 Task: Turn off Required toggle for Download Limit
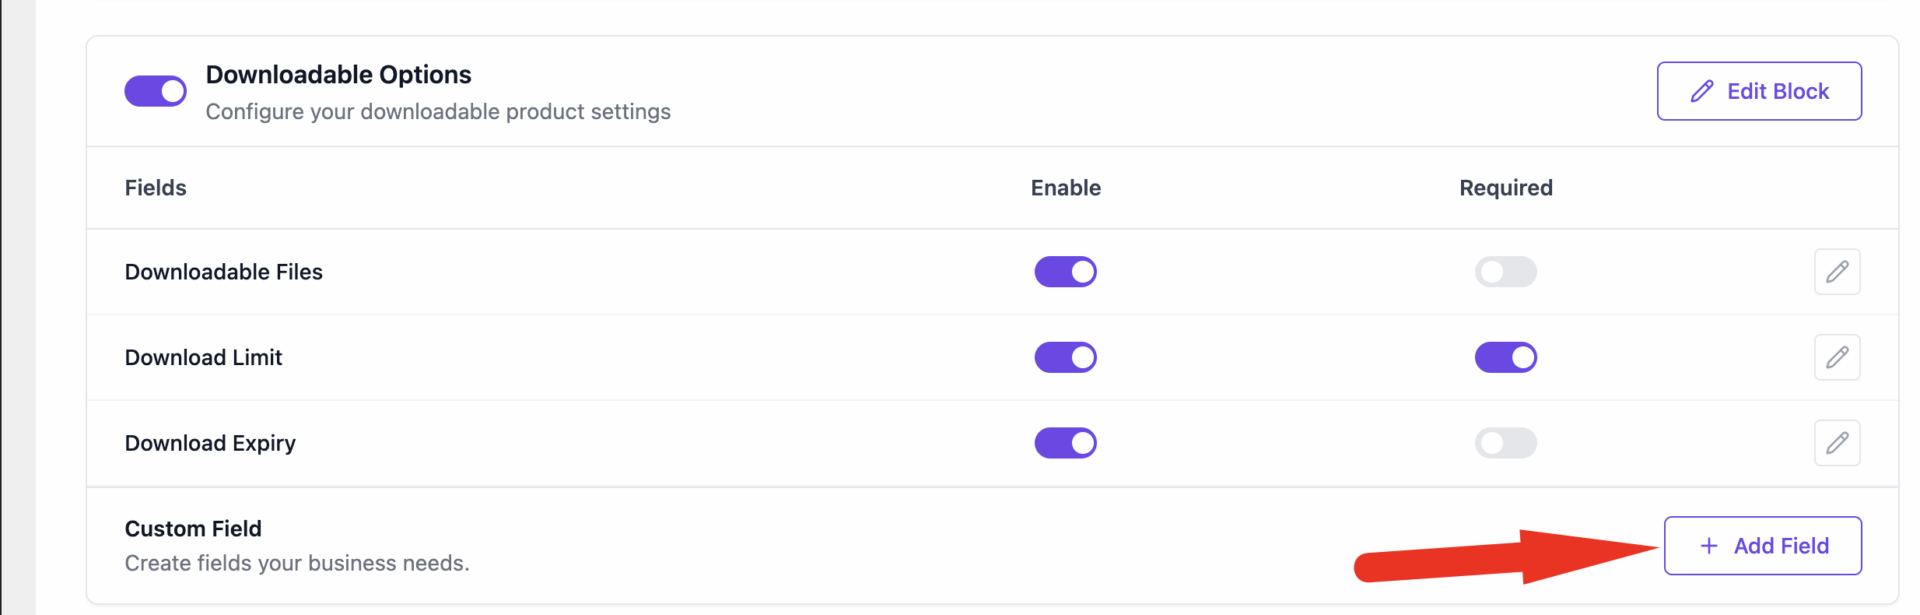click(x=1506, y=357)
